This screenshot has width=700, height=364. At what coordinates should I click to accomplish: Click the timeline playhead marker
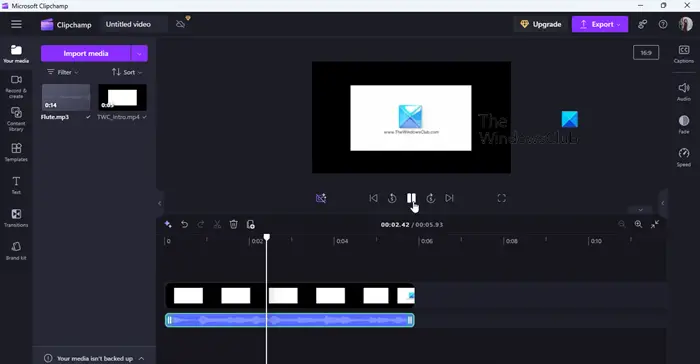point(267,237)
